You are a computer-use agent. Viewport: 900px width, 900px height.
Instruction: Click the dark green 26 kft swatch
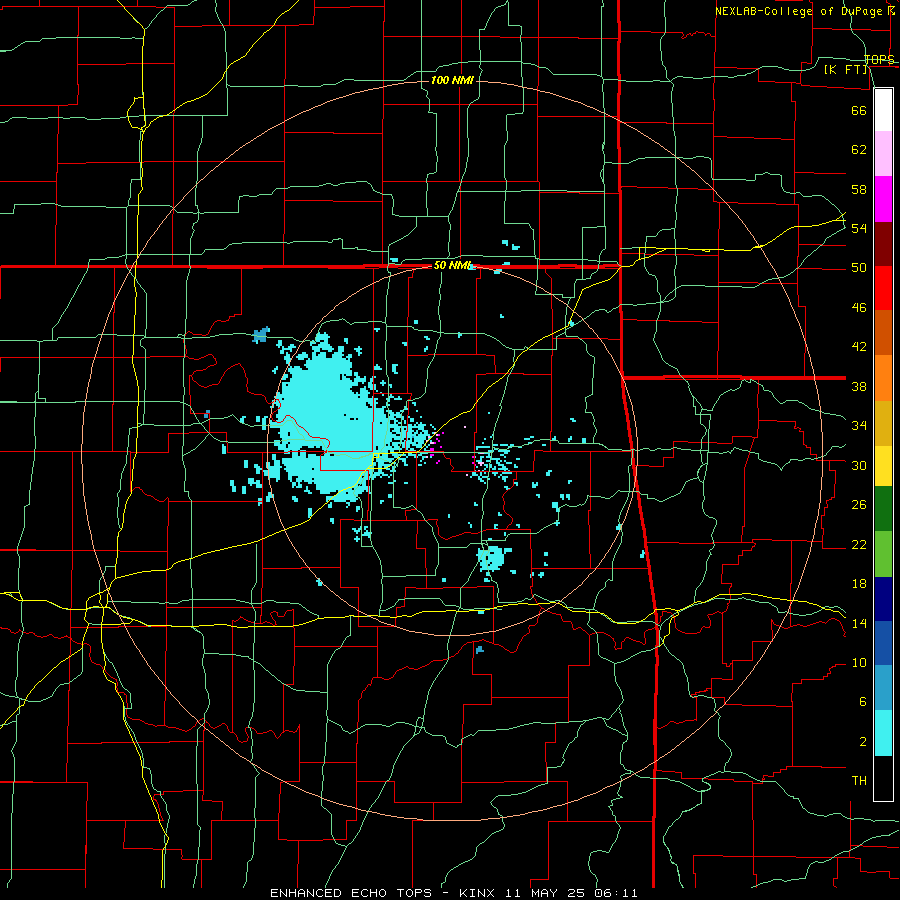coord(883,509)
